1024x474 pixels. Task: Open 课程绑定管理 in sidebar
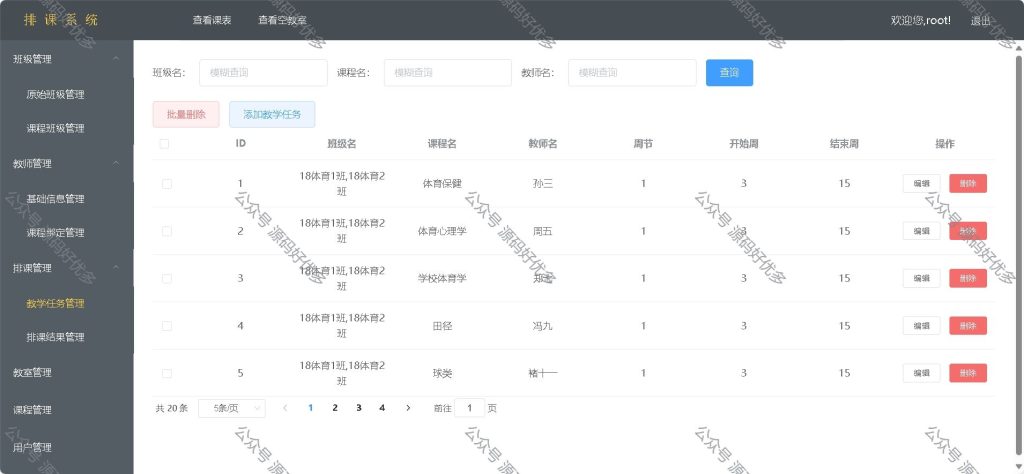tap(56, 233)
